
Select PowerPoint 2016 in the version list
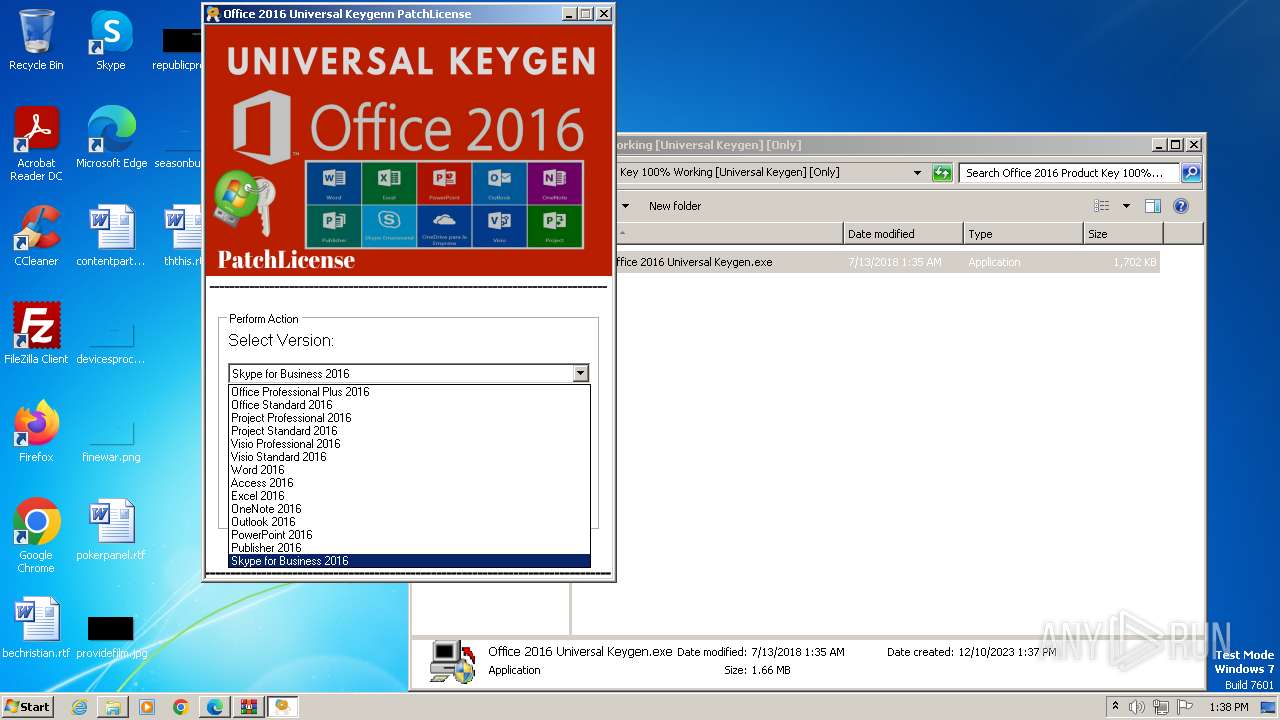click(409, 535)
